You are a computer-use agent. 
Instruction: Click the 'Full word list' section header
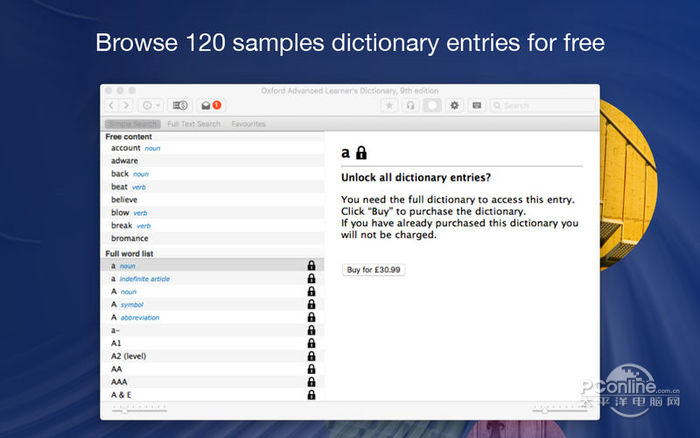click(129, 254)
